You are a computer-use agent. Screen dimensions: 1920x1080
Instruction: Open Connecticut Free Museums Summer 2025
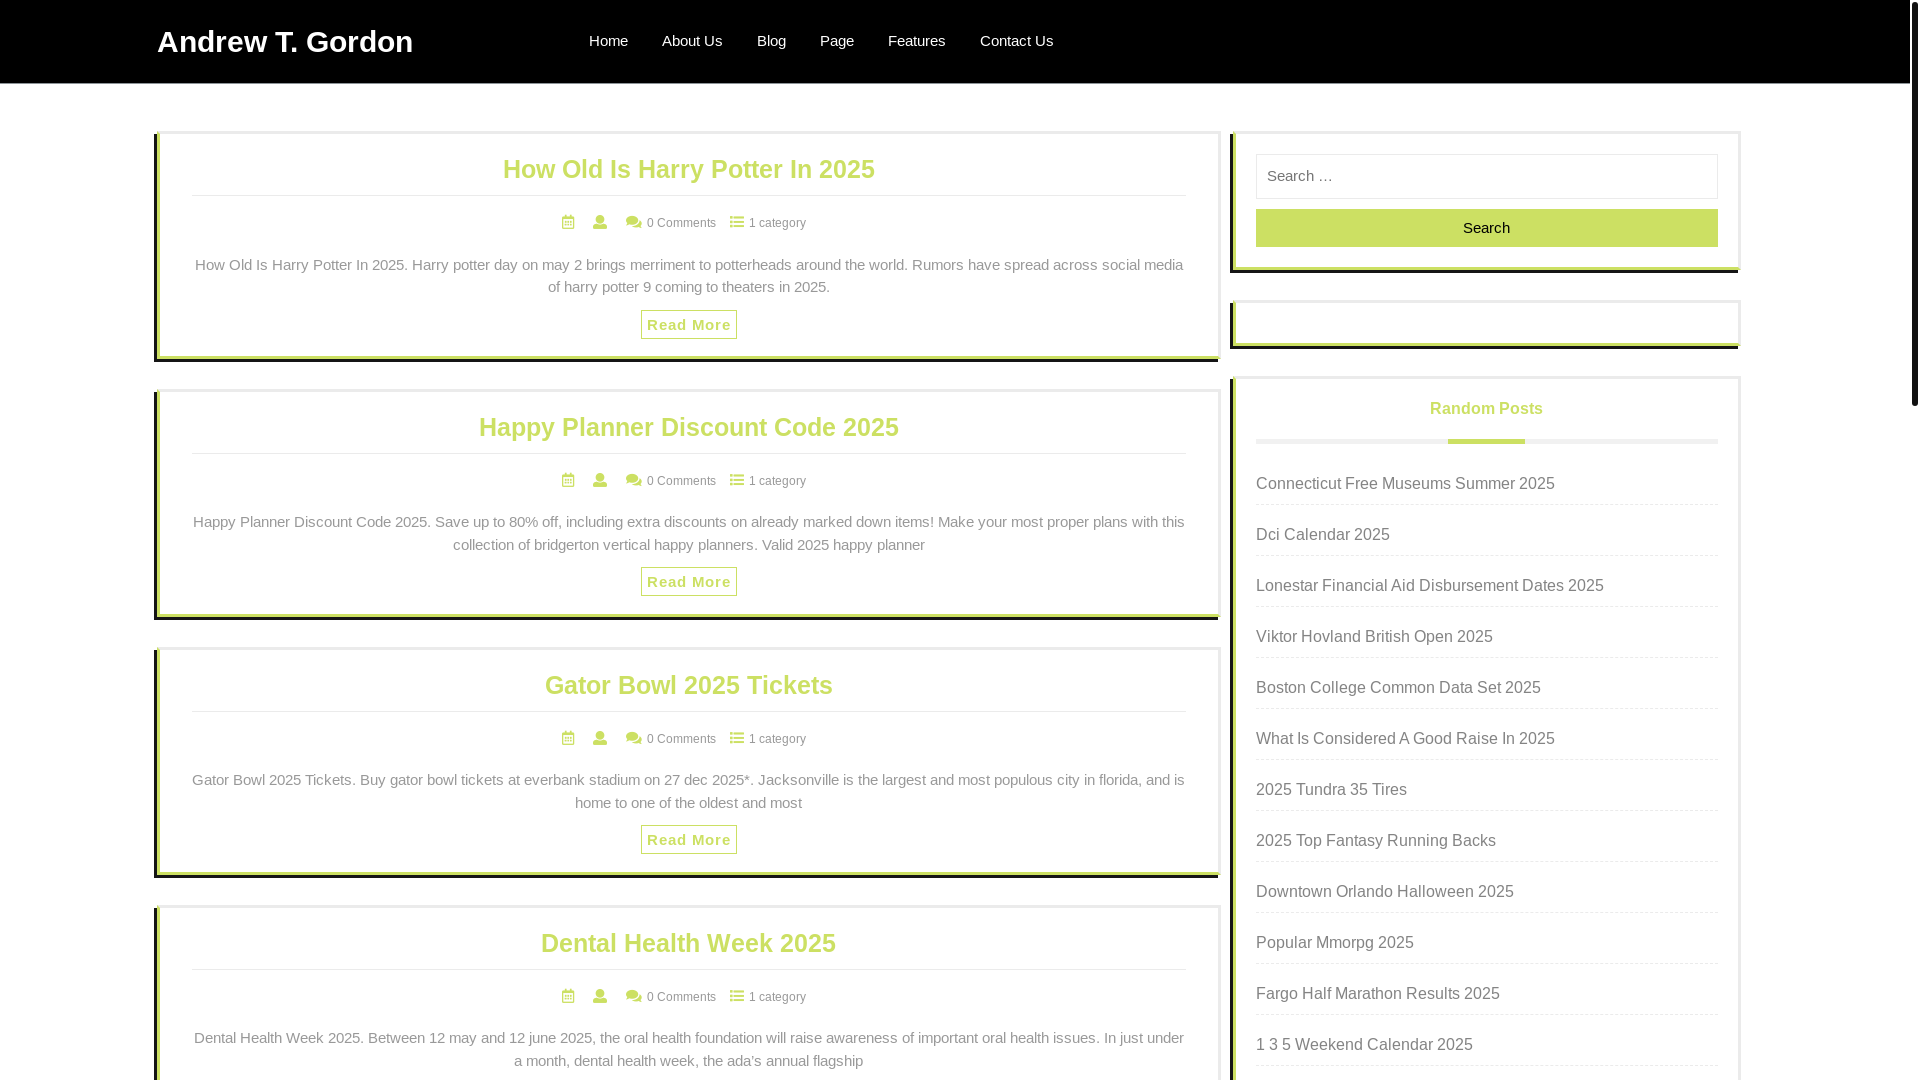[x=1405, y=484]
